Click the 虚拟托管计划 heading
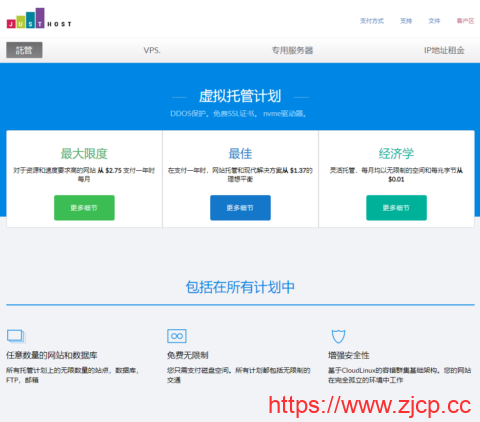480x422 pixels. coord(240,96)
